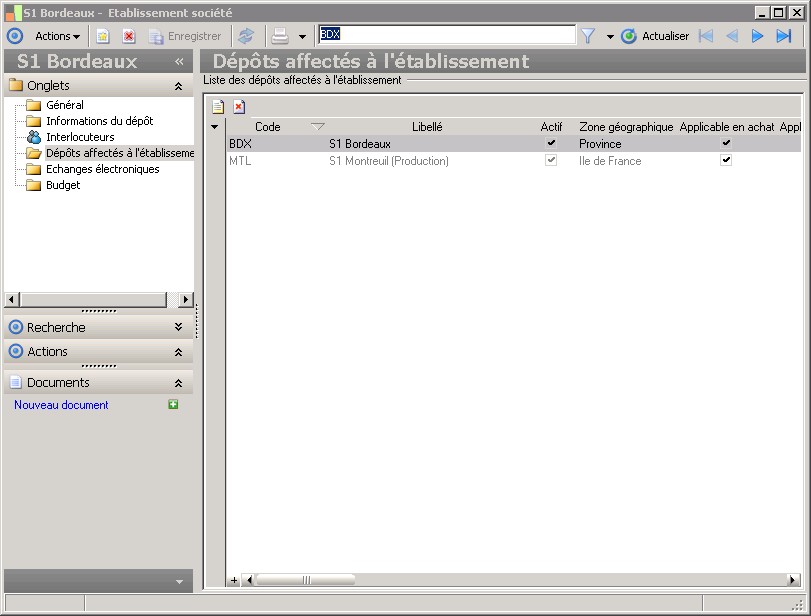Go to the first record
Screen dimensions: 811x616
(x=705, y=36)
